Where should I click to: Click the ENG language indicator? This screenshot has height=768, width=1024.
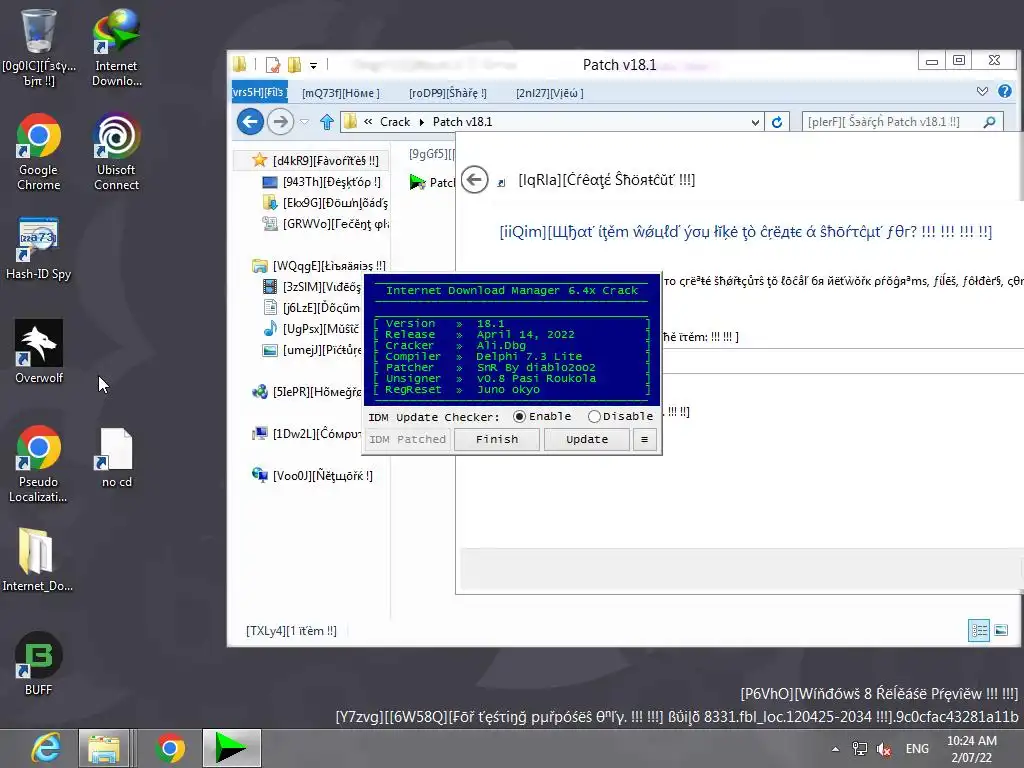tap(917, 749)
